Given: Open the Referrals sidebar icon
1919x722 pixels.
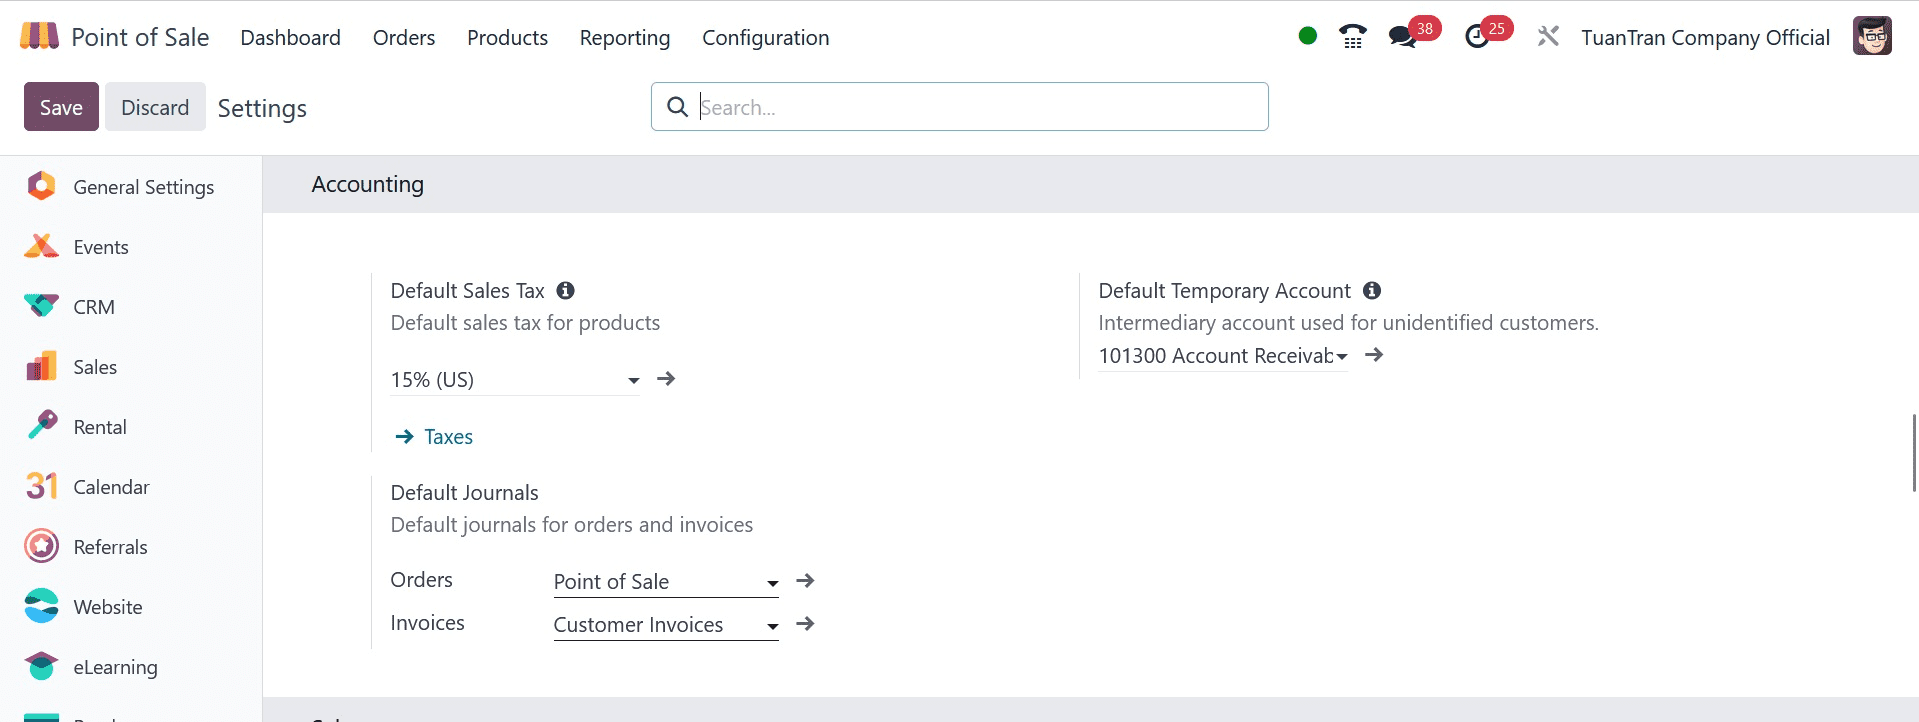Looking at the screenshot, I should pos(42,546).
